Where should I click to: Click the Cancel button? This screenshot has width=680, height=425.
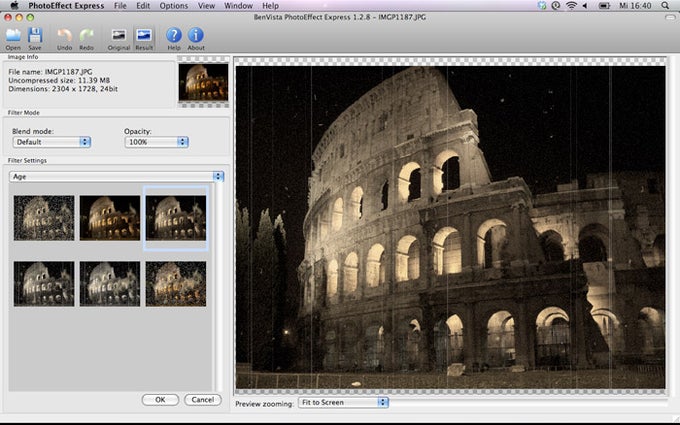coord(202,399)
